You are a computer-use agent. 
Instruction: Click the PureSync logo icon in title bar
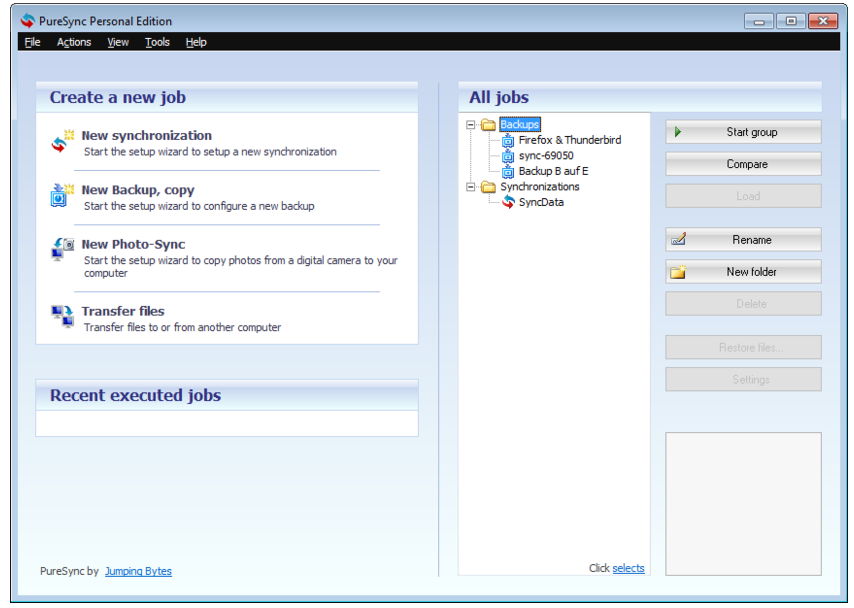27,21
